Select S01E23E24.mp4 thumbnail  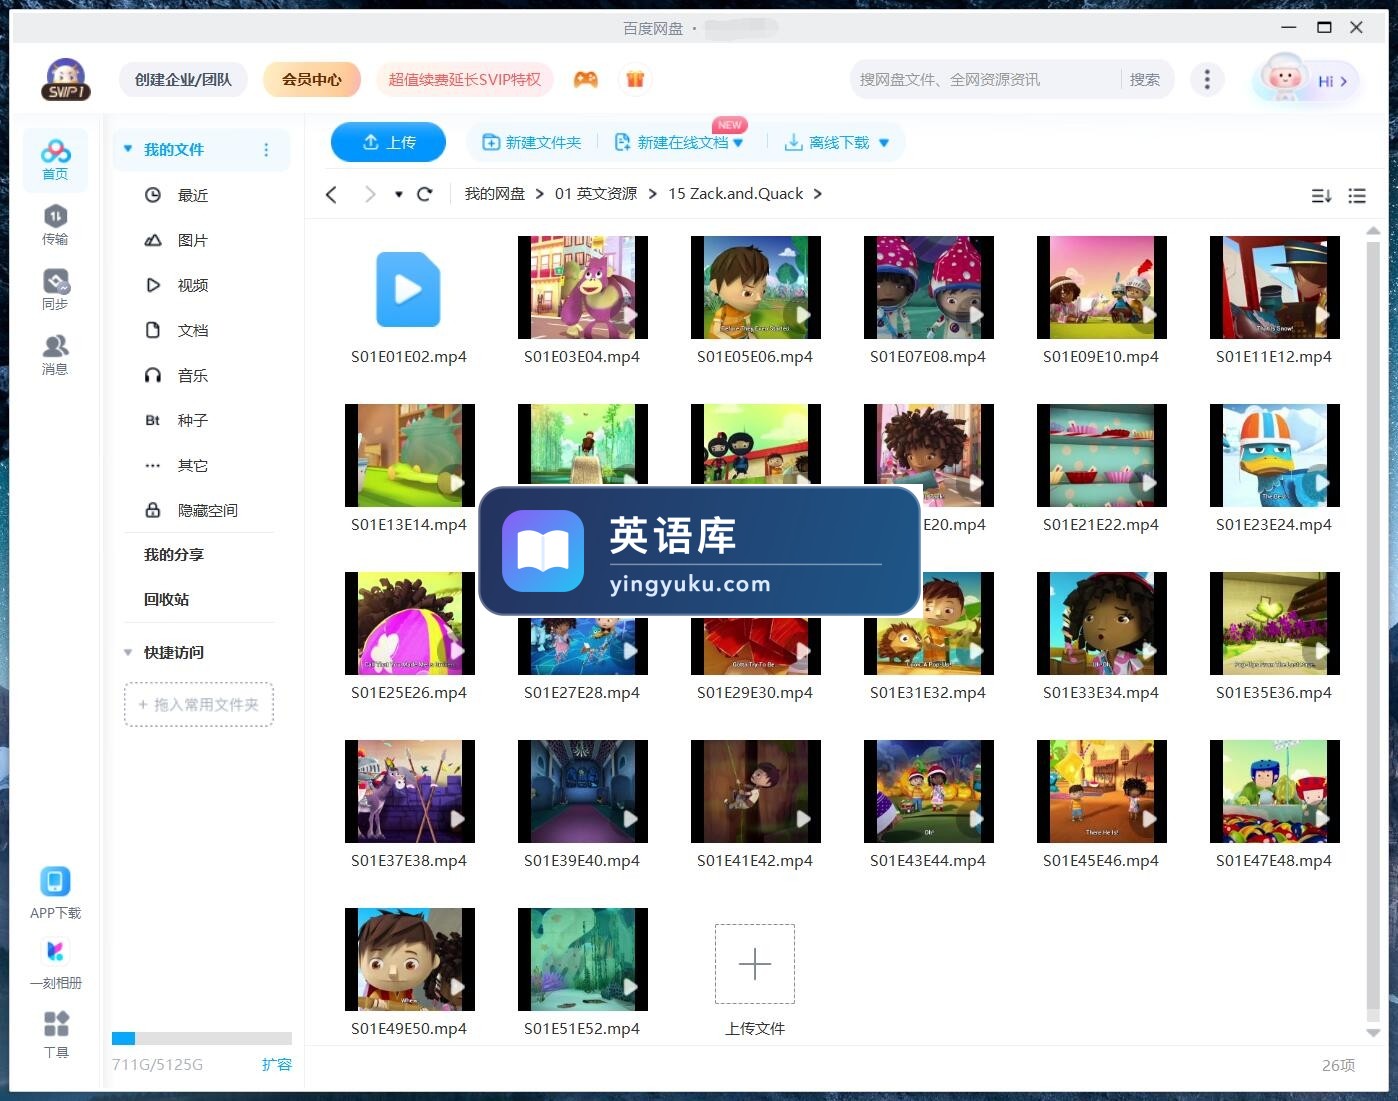[x=1275, y=456]
